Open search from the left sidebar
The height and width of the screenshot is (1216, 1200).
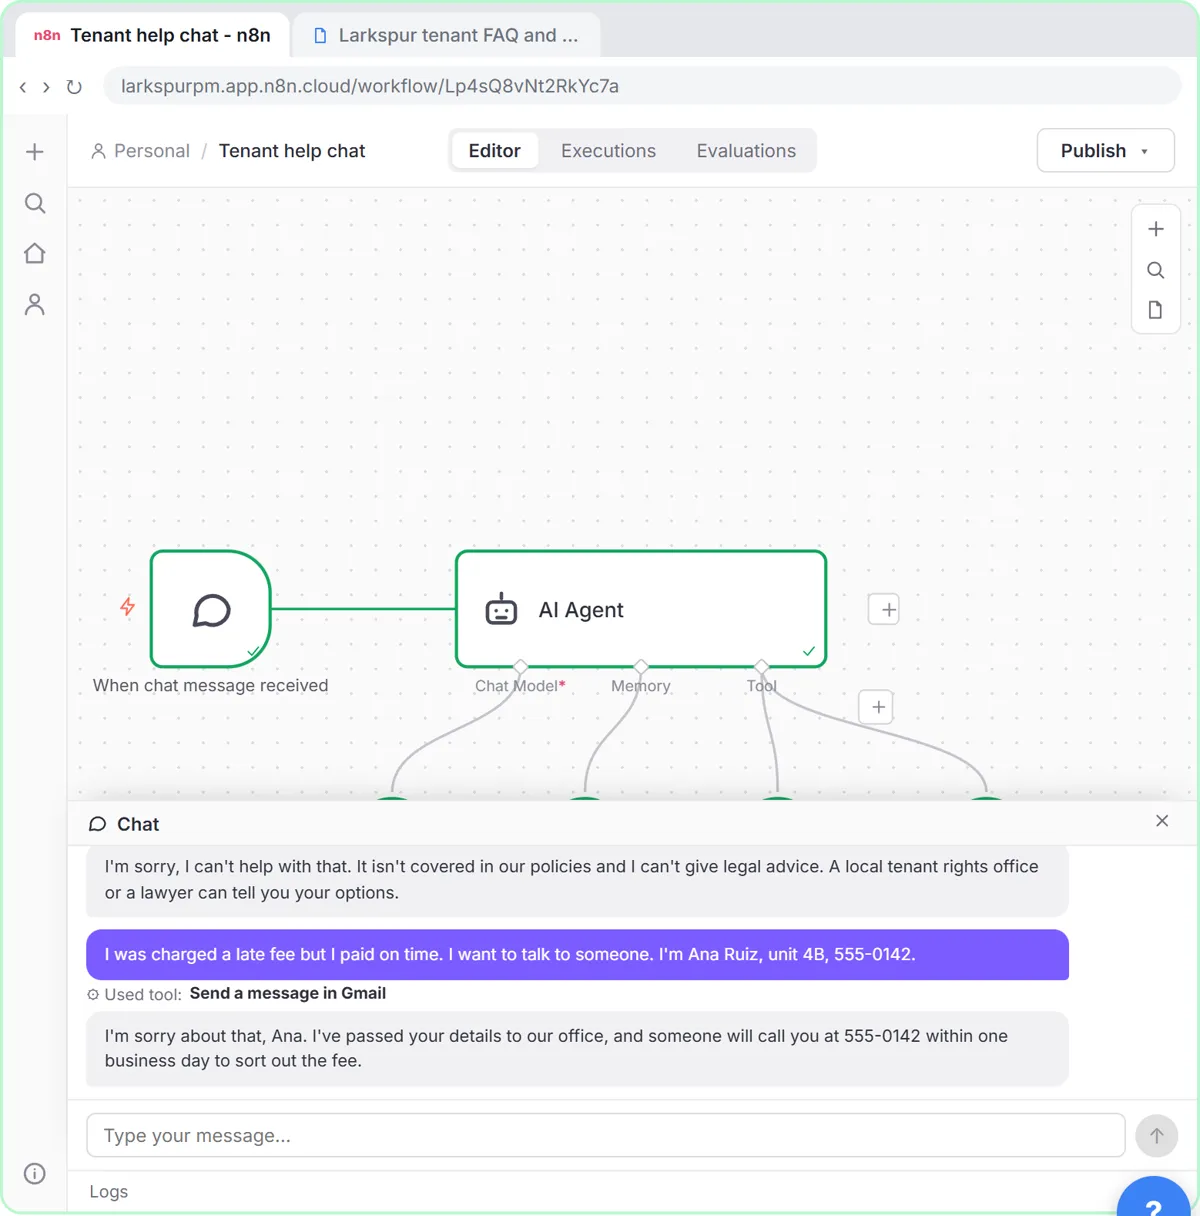pos(35,203)
